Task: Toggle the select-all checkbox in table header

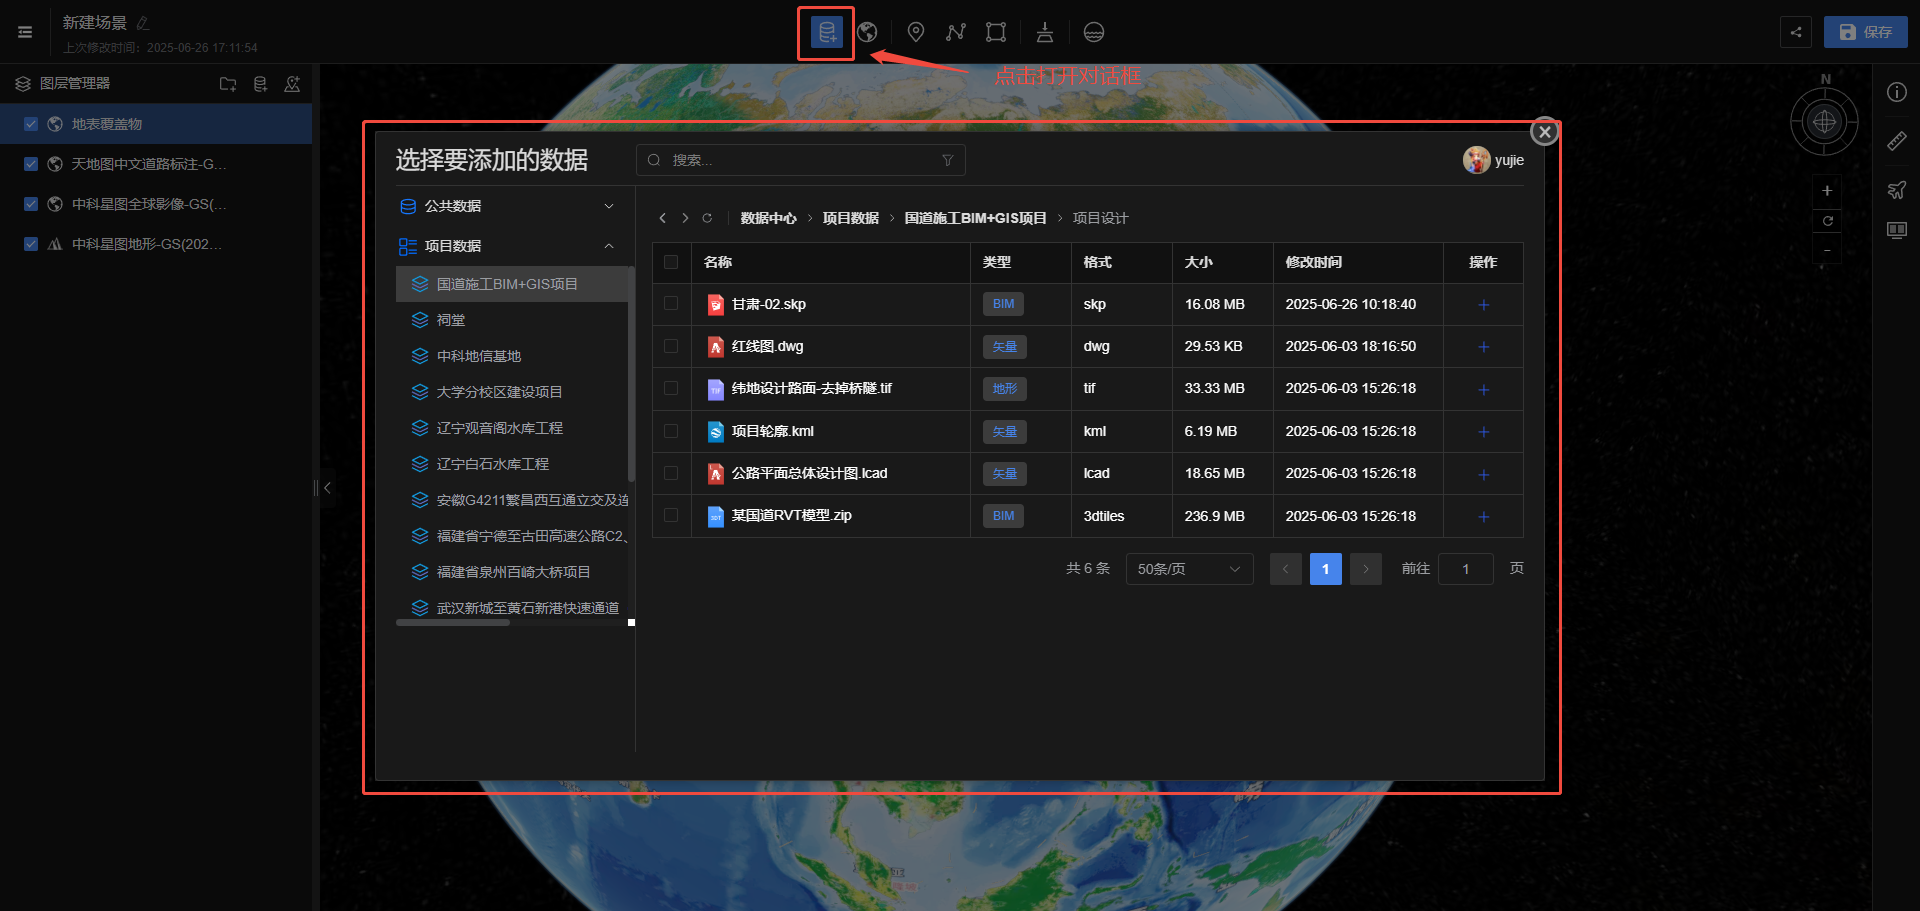Action: point(671,262)
